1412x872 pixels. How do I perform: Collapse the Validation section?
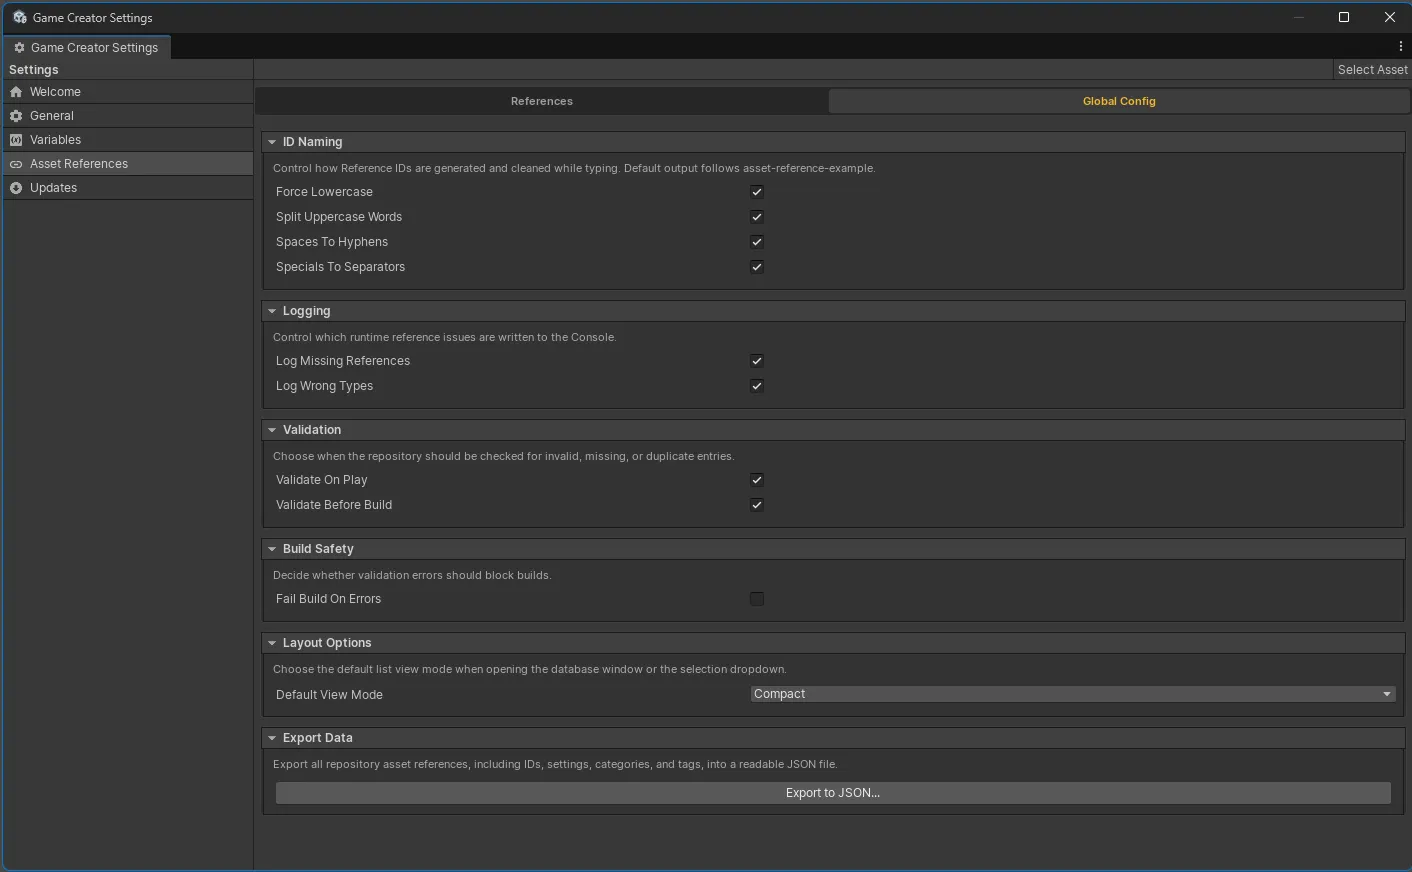point(272,430)
